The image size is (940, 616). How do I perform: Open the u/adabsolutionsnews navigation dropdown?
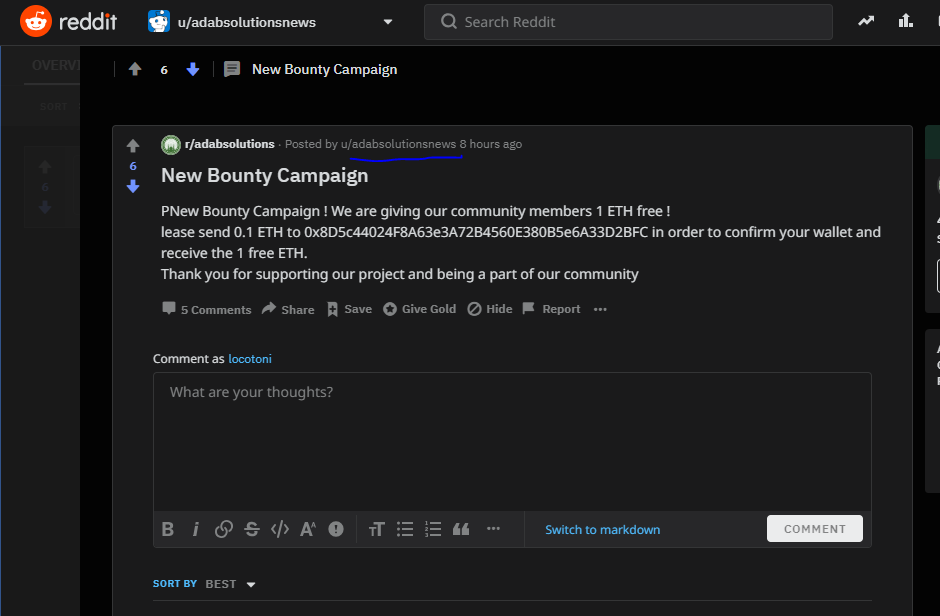270,22
